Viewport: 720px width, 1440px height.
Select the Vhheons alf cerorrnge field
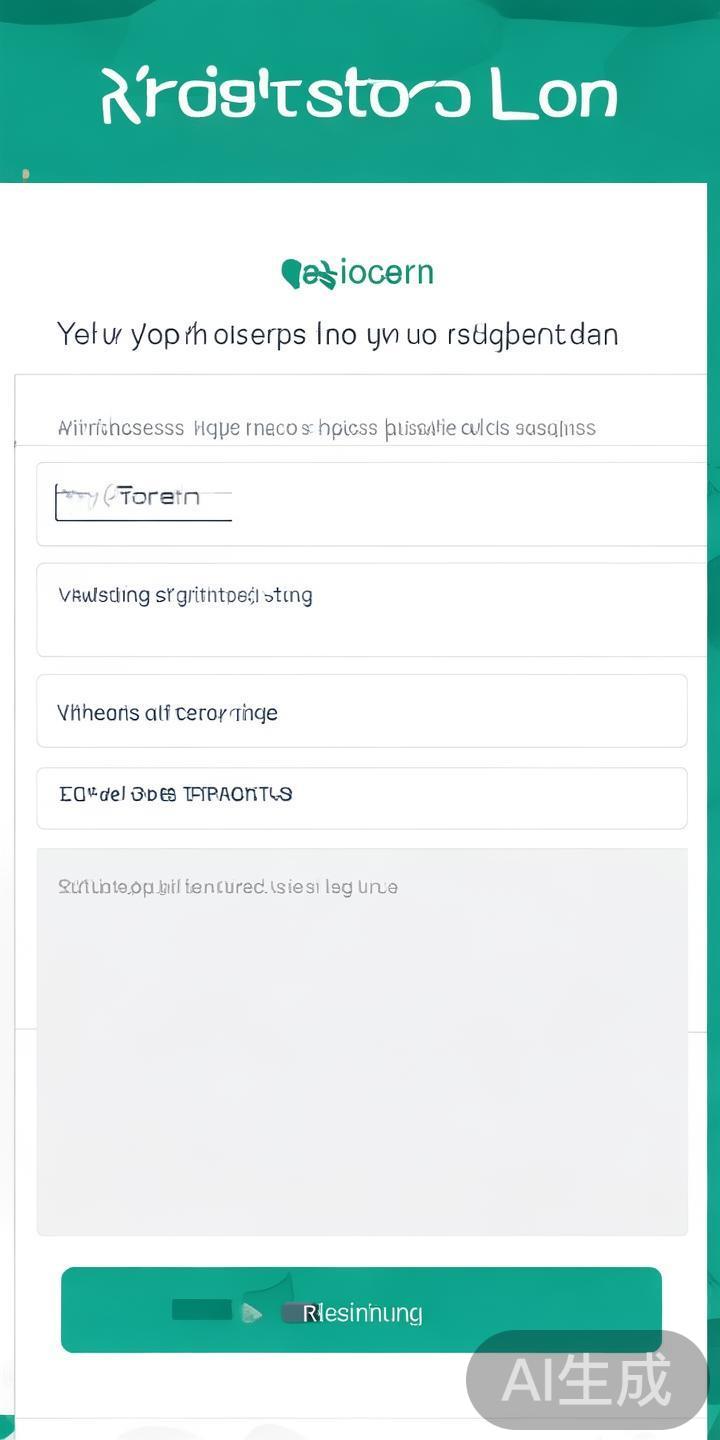(x=361, y=711)
